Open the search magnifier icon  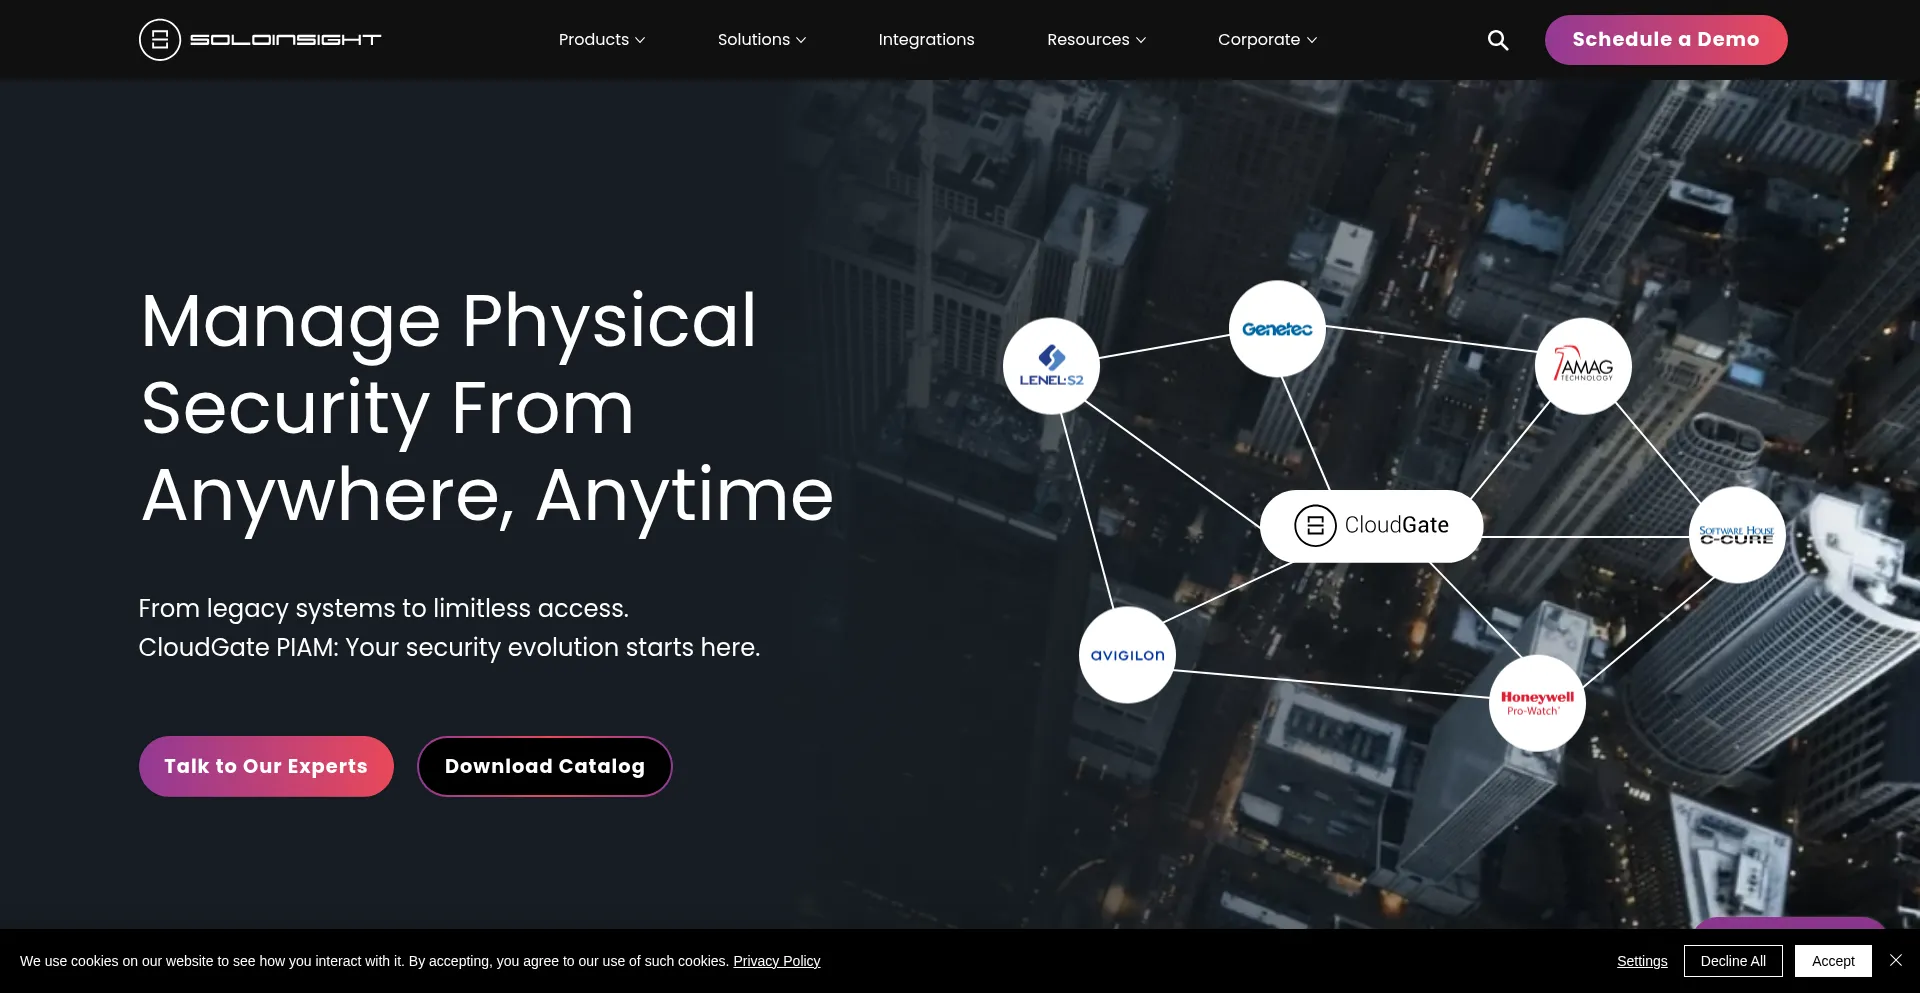coord(1497,40)
